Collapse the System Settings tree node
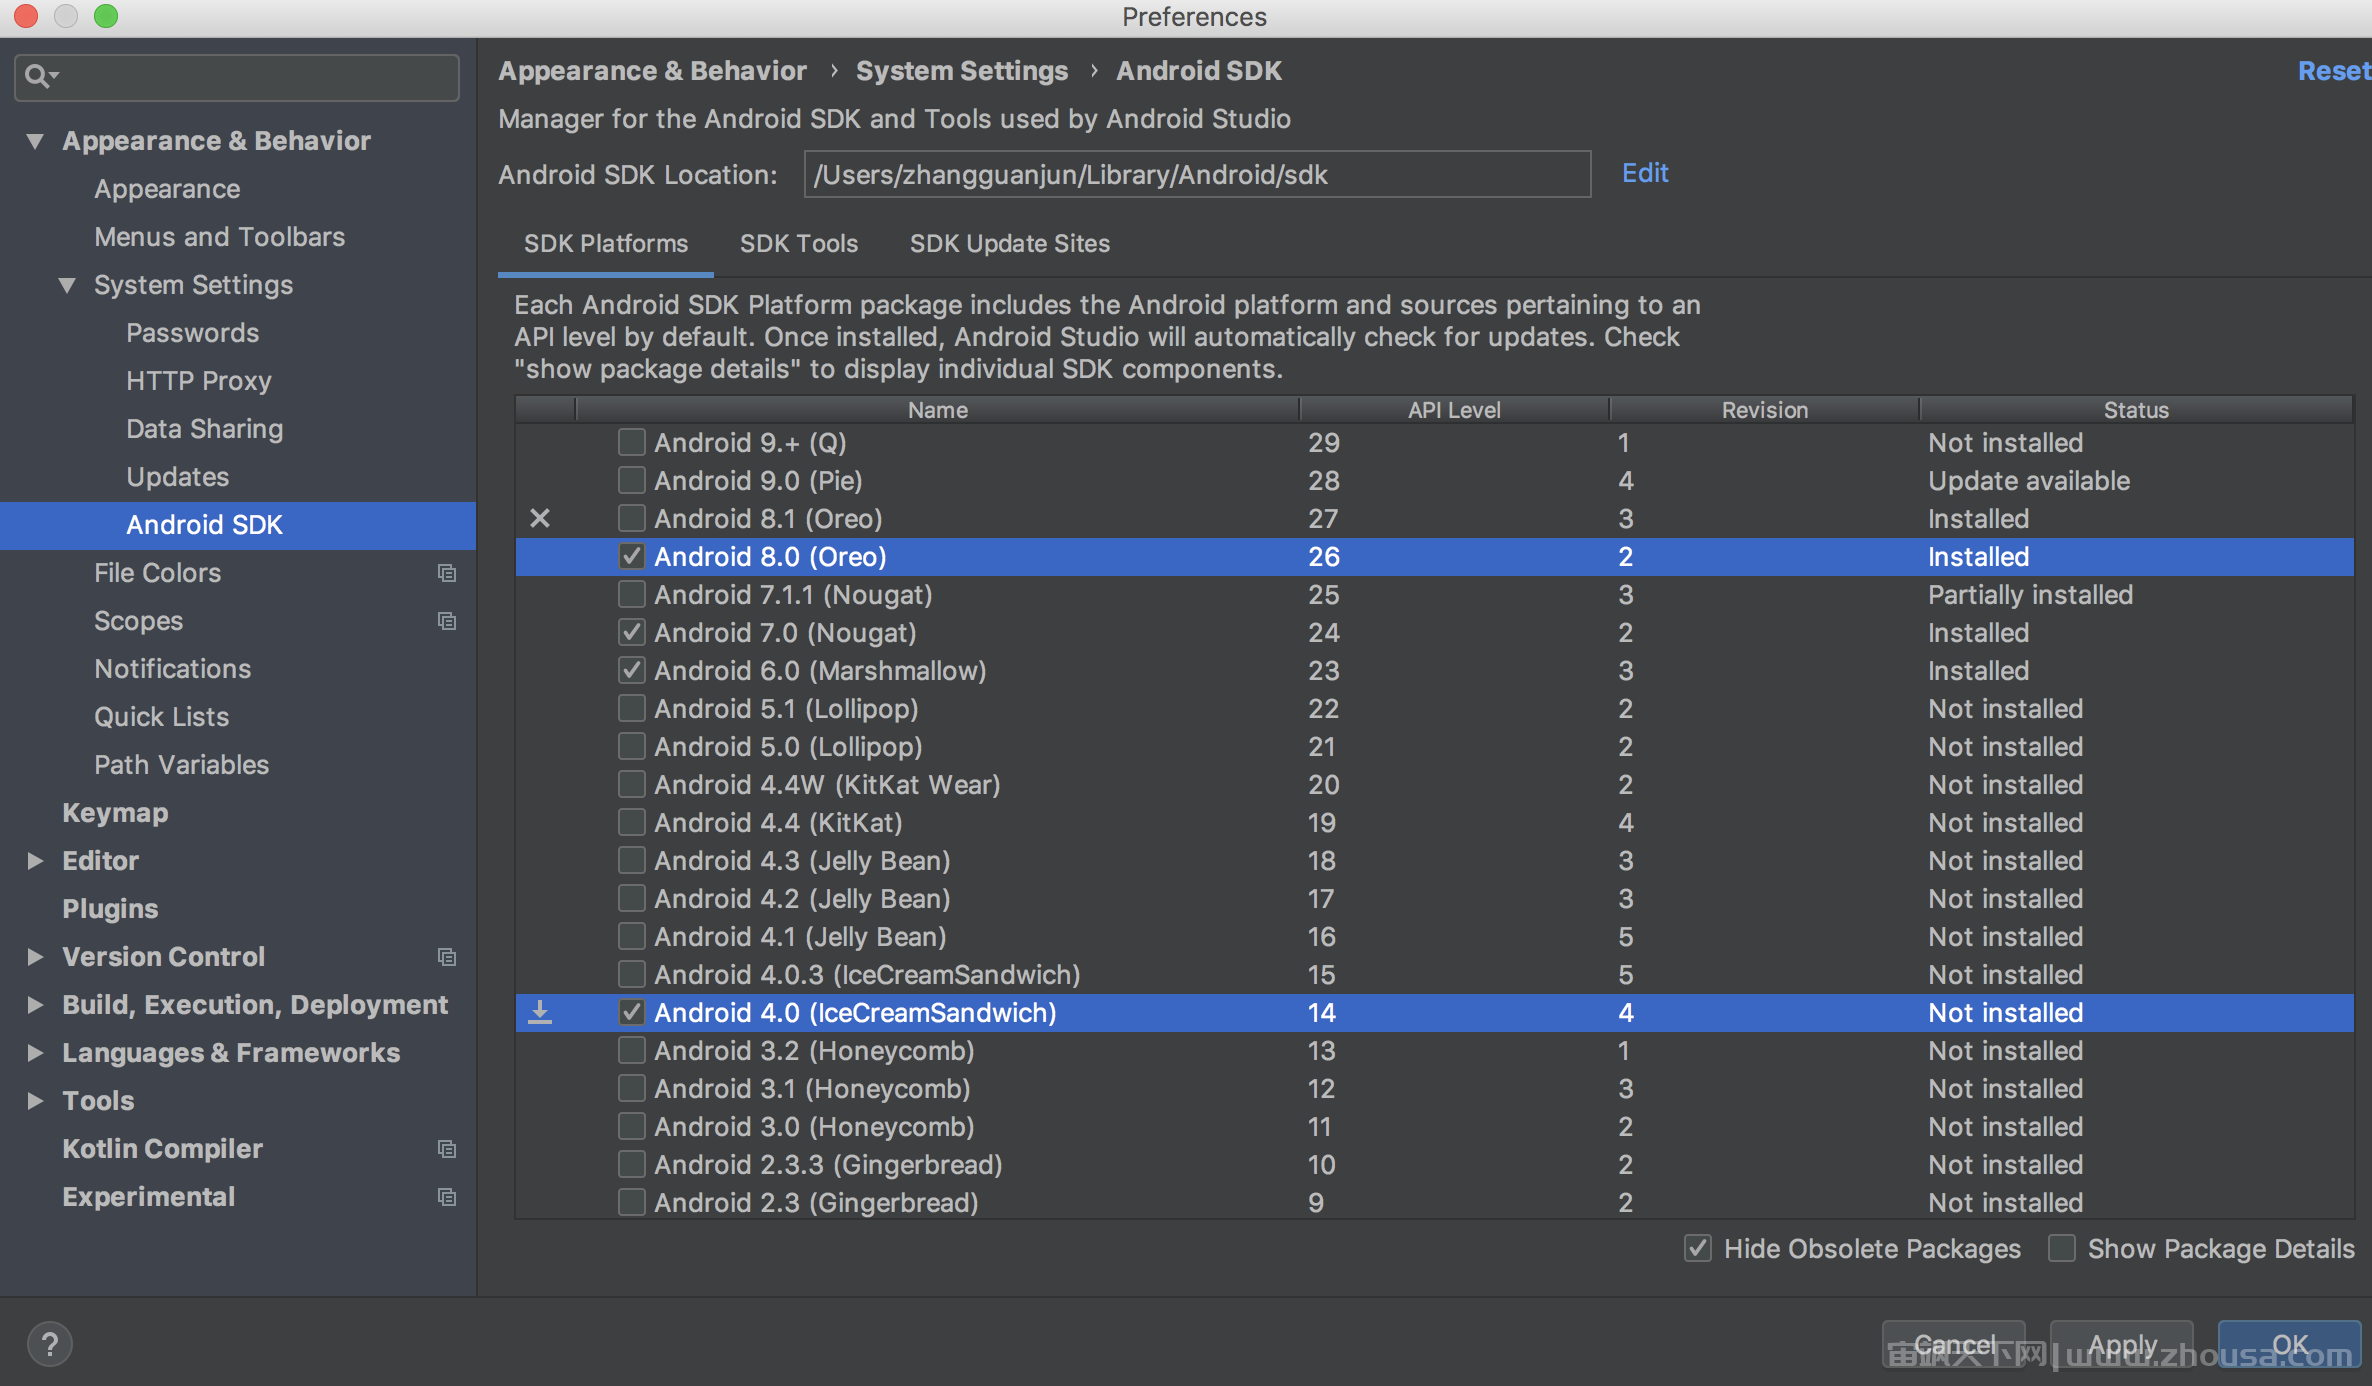The width and height of the screenshot is (2372, 1386). click(67, 285)
